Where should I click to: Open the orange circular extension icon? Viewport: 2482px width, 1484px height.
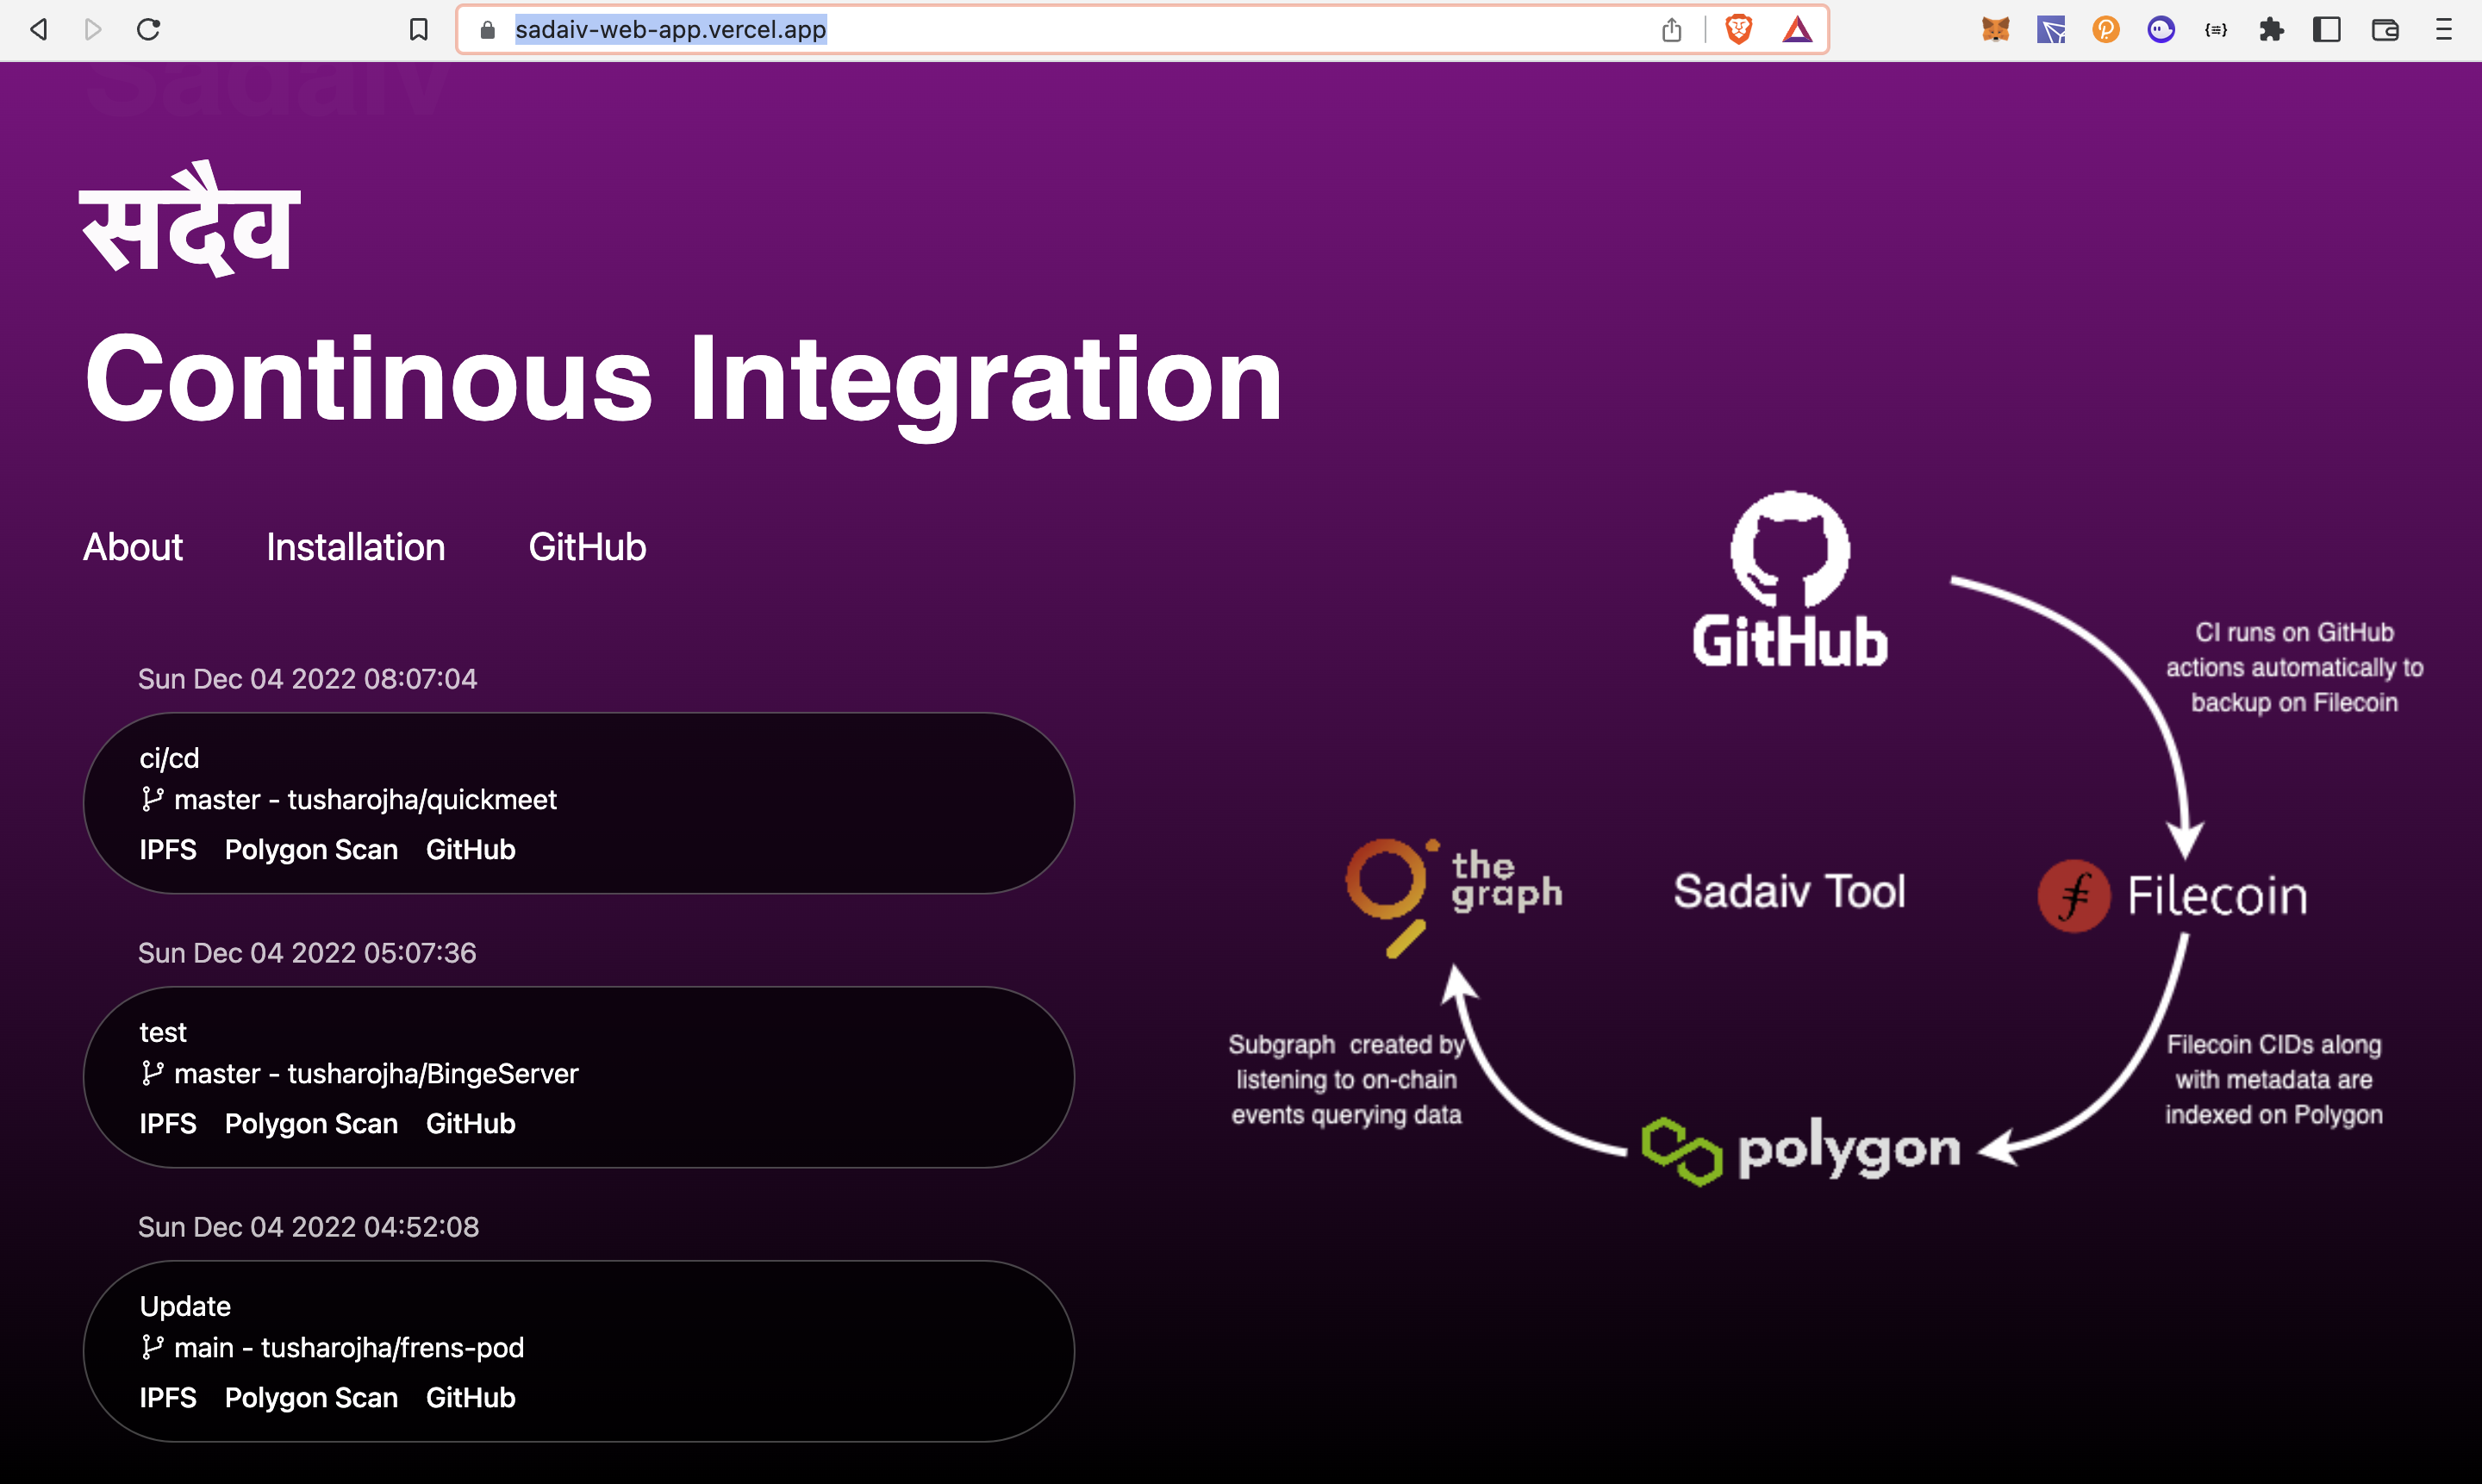pyautogui.click(x=2106, y=30)
